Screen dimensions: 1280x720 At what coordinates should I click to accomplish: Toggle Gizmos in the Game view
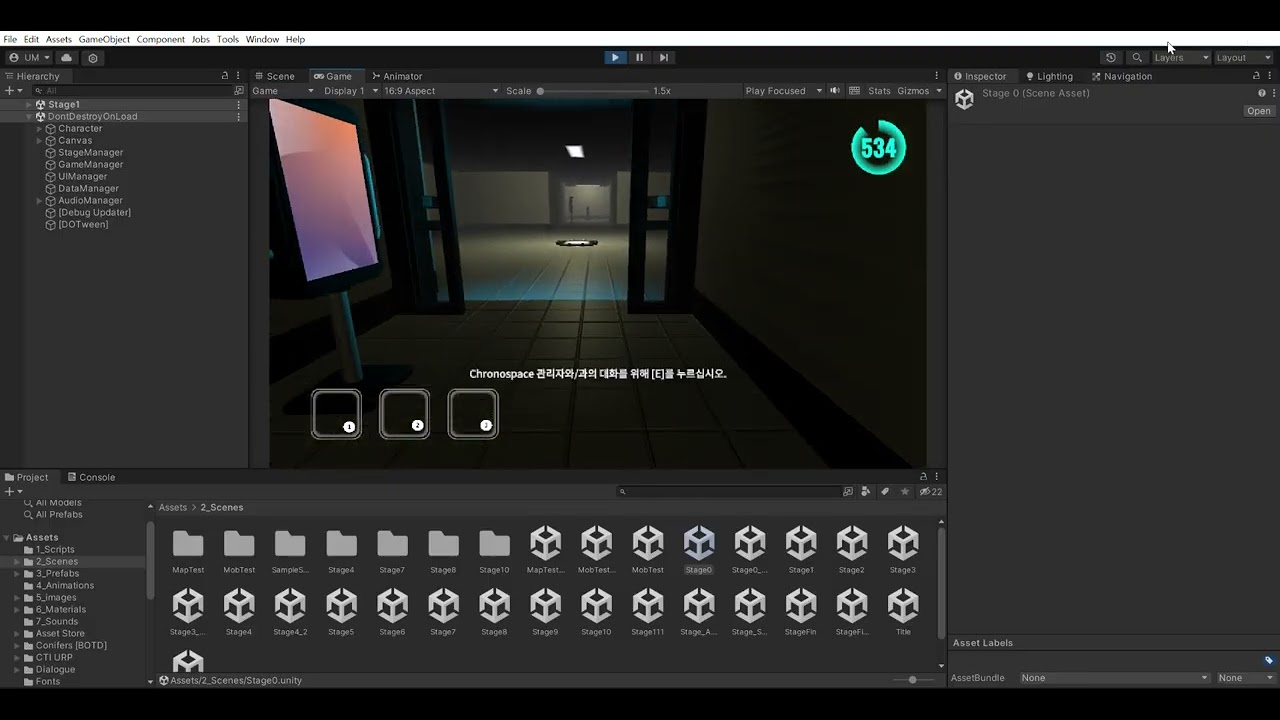click(x=913, y=91)
